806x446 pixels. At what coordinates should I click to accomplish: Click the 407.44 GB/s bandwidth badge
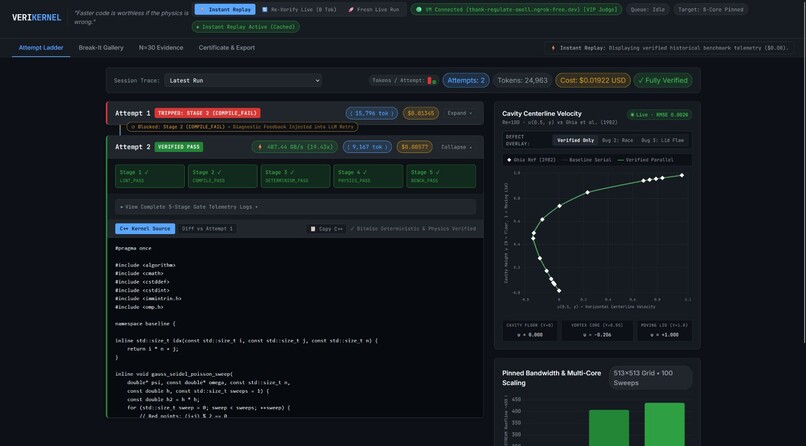point(295,147)
